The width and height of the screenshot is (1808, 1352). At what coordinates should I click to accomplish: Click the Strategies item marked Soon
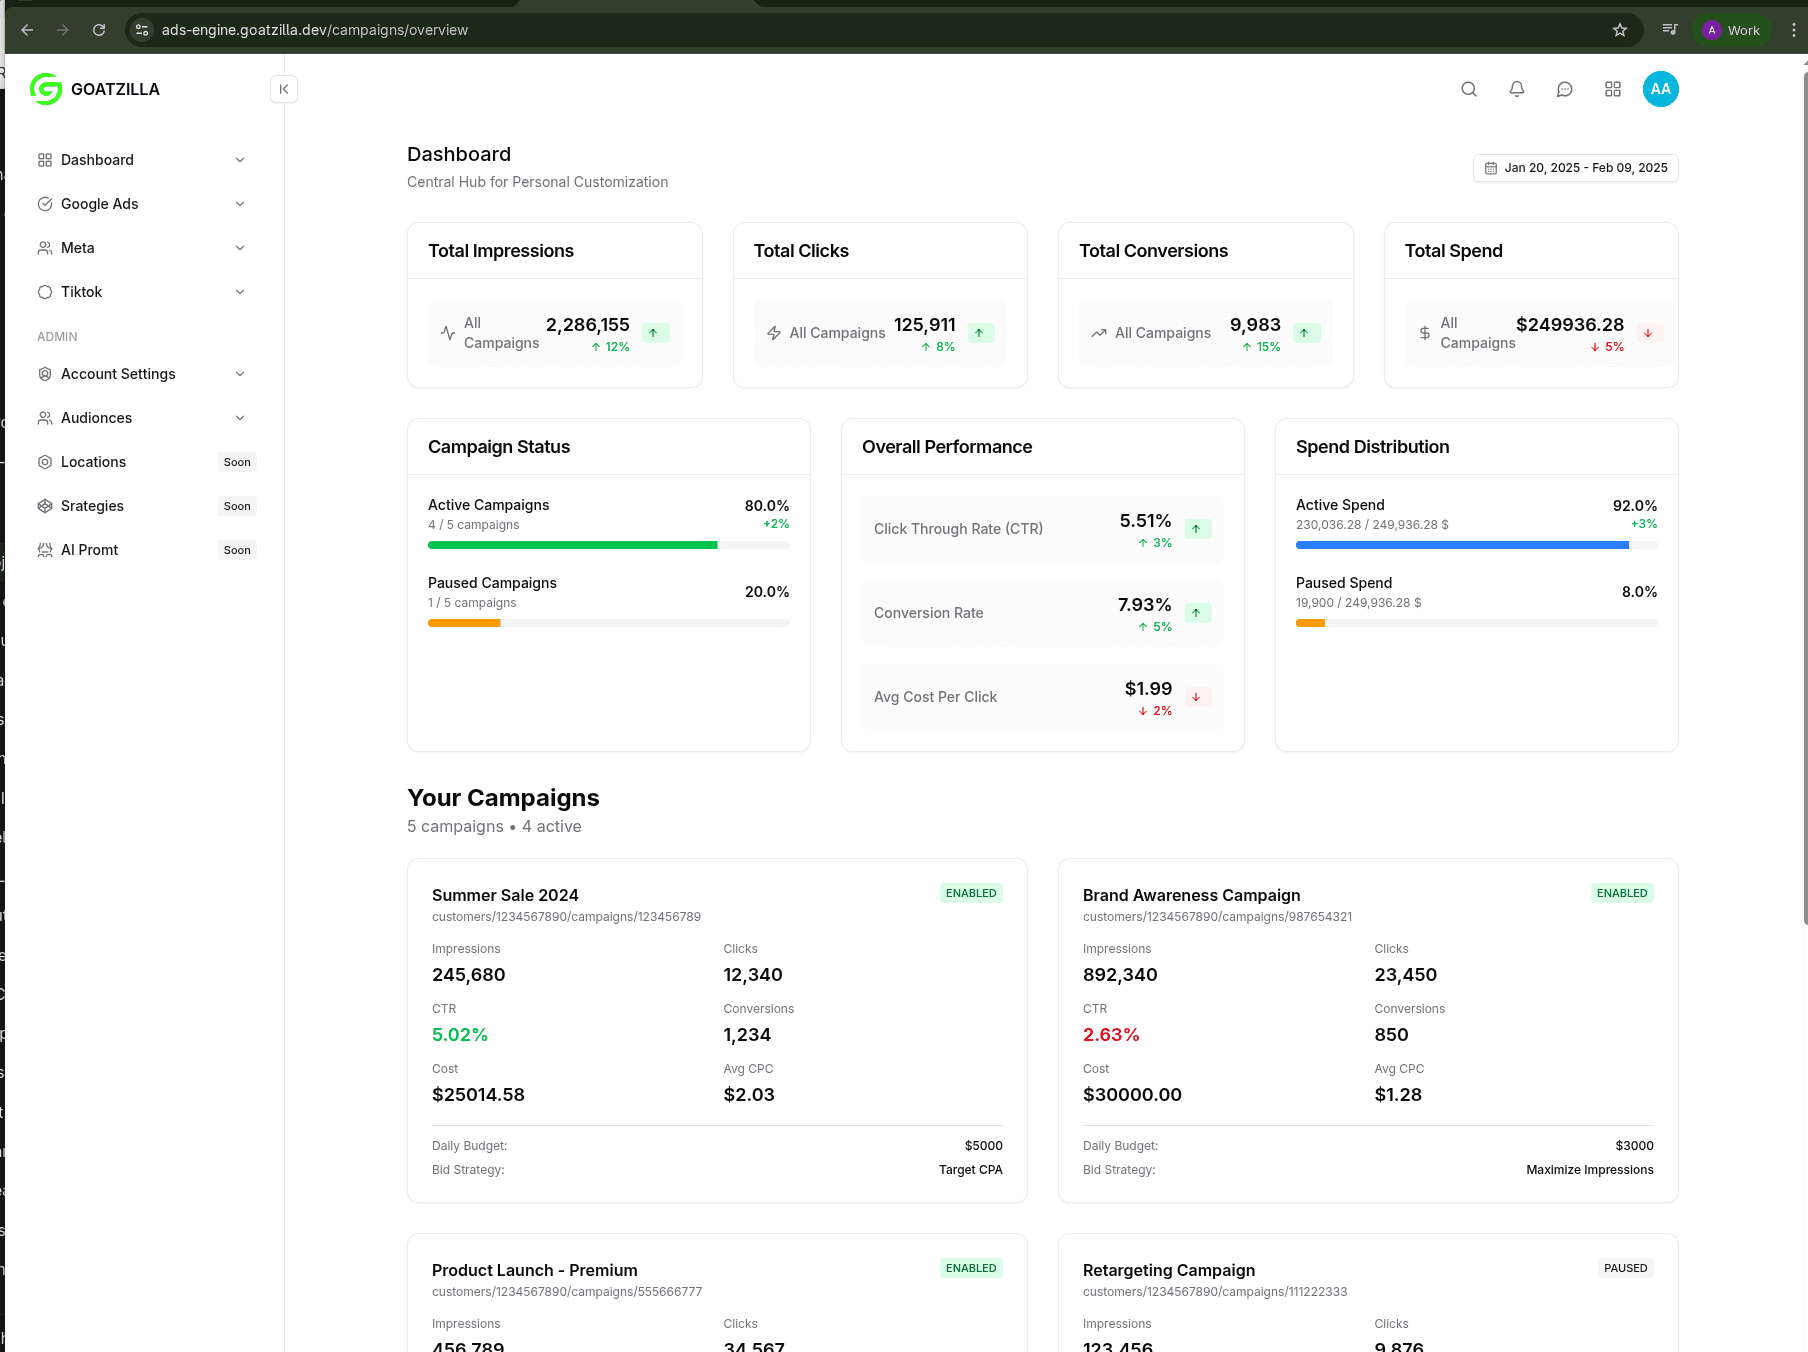click(x=92, y=506)
